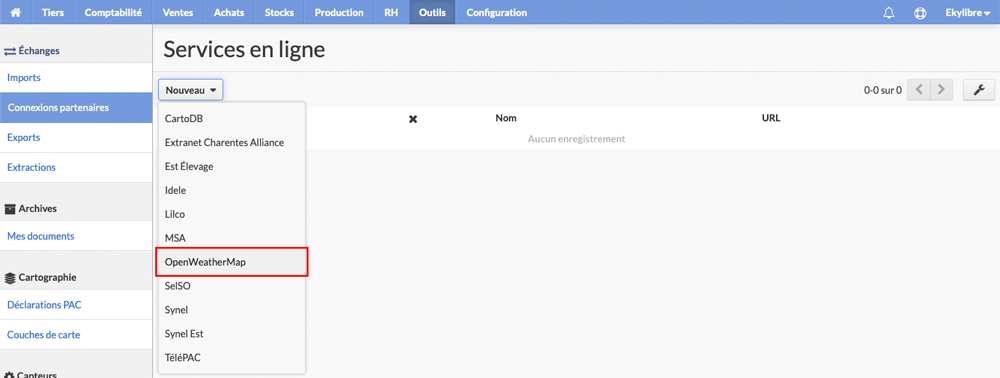The height and width of the screenshot is (378, 1000).
Task: Sort by the URL column header
Action: 771,118
